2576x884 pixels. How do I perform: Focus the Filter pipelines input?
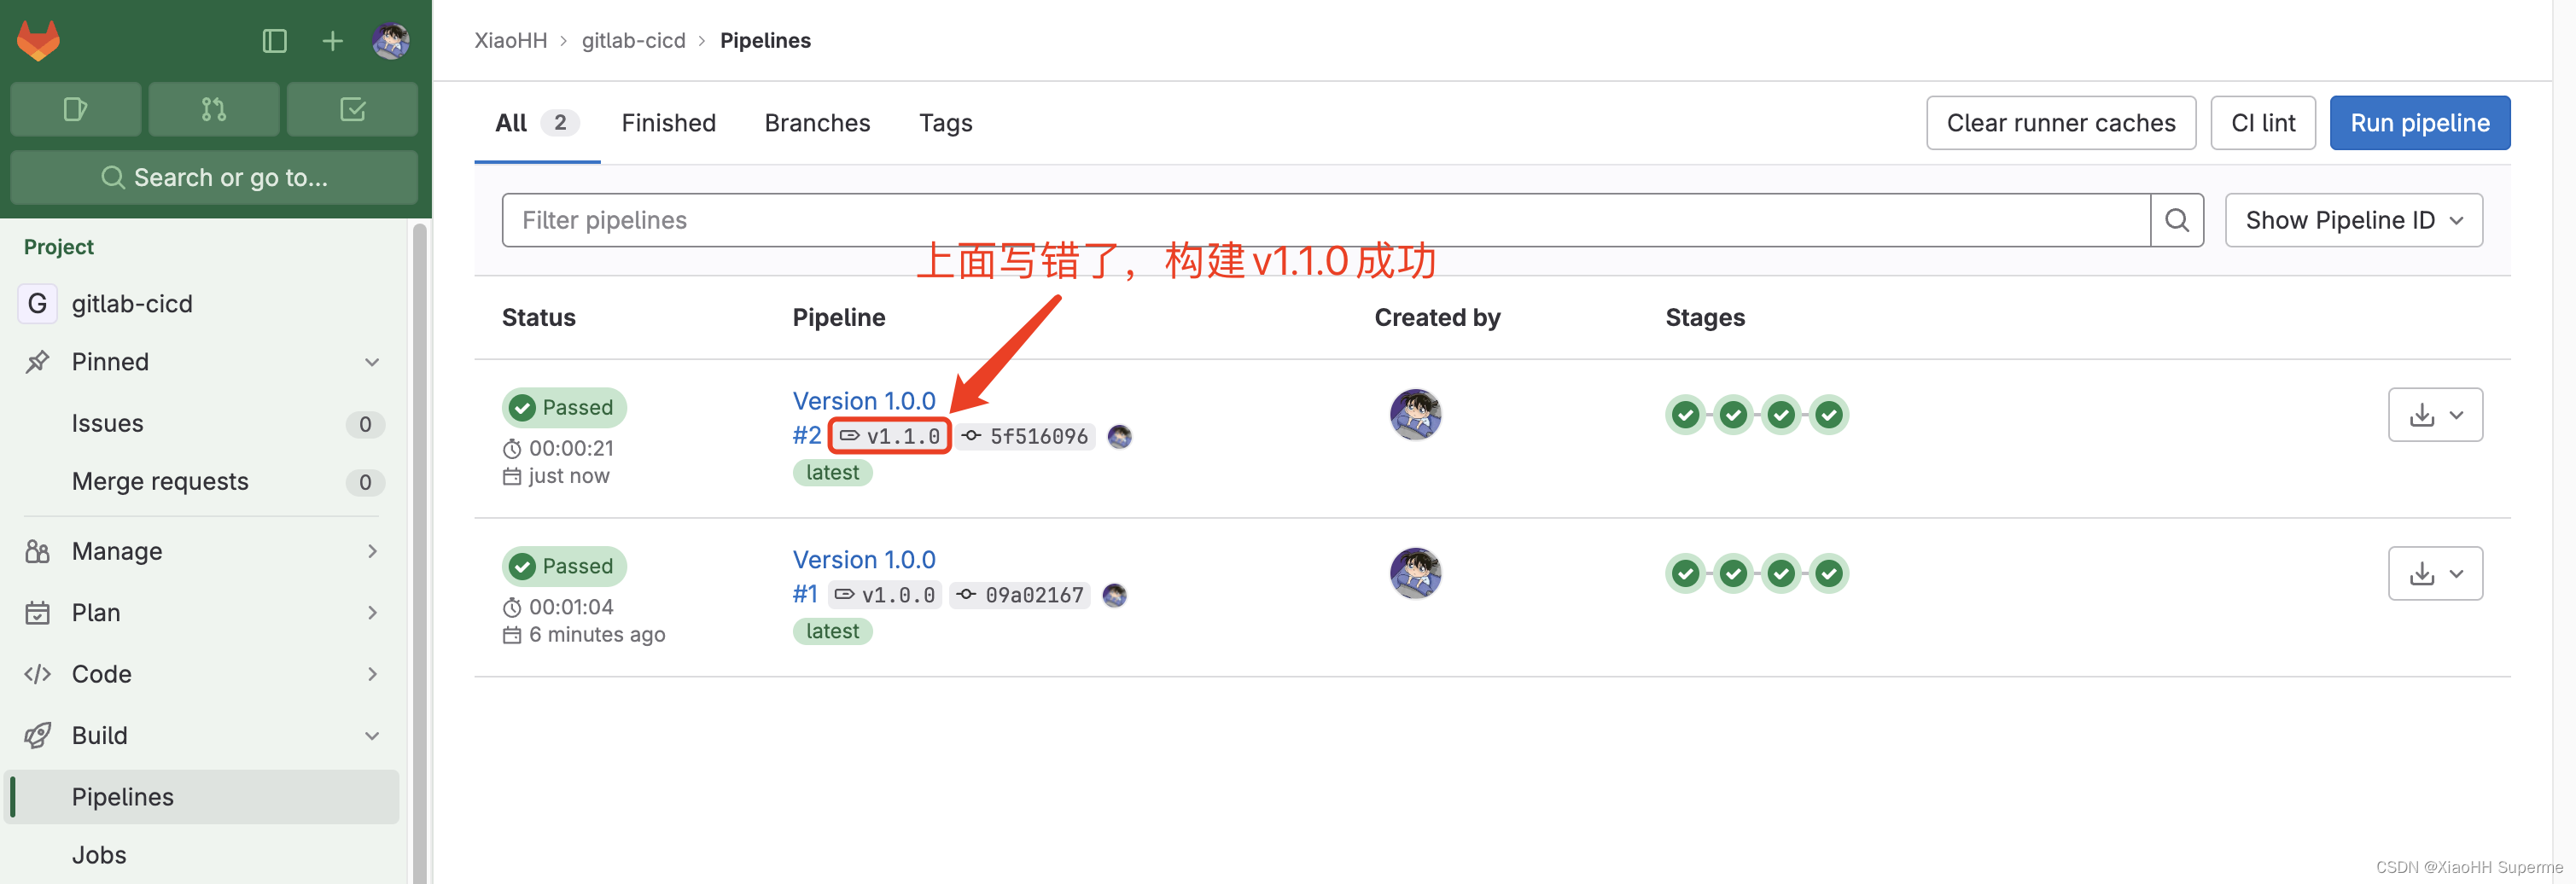pos(1326,220)
